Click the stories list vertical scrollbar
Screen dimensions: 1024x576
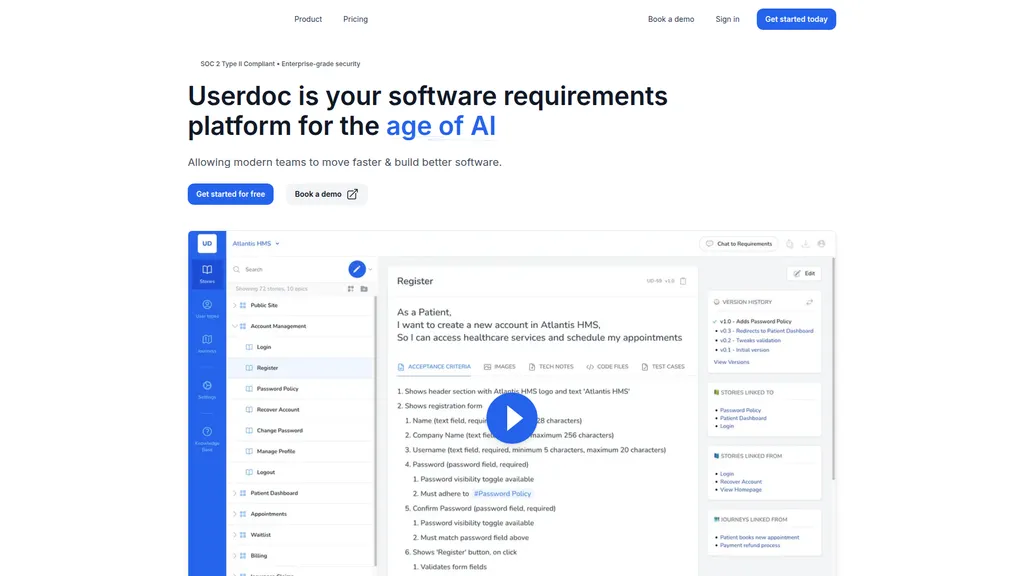tap(376, 431)
